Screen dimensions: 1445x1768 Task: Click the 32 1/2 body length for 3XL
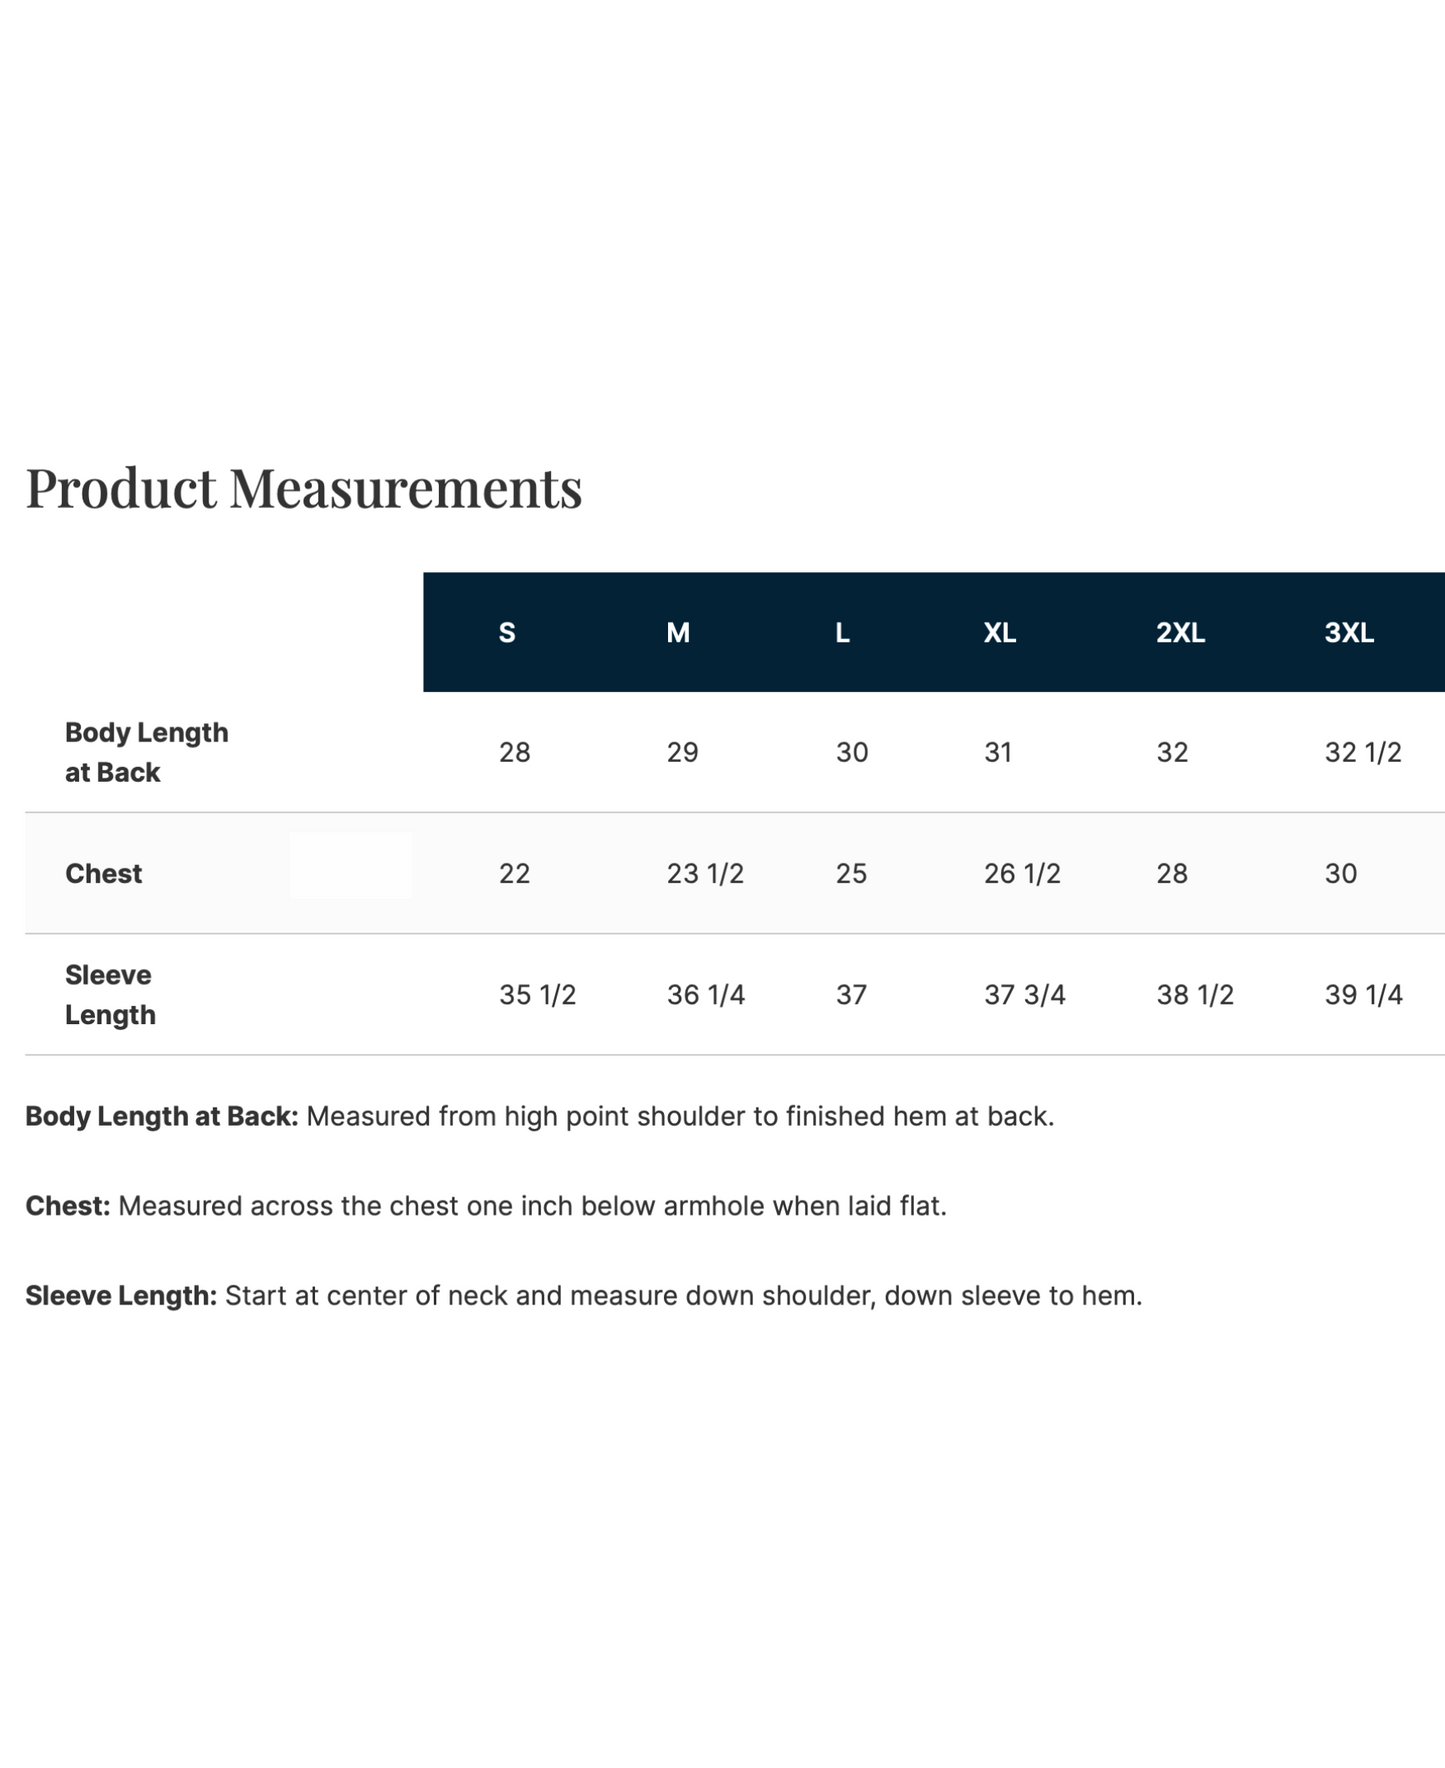pyautogui.click(x=1363, y=752)
